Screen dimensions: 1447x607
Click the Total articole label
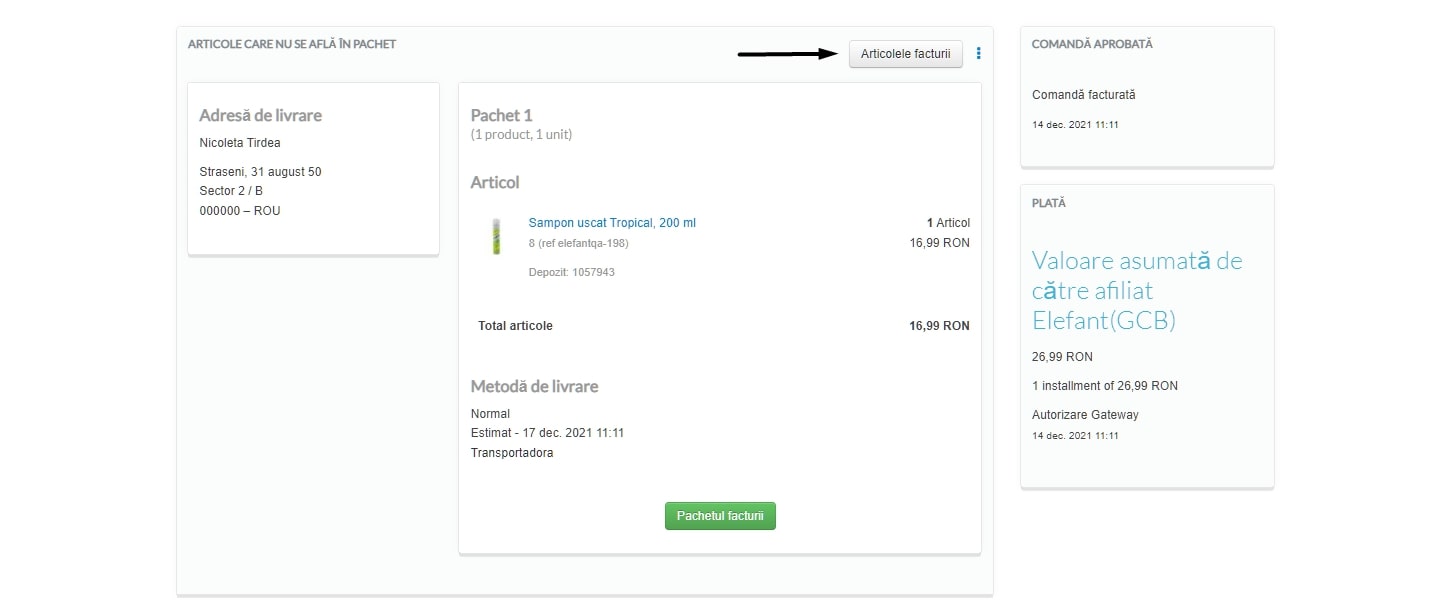[515, 326]
